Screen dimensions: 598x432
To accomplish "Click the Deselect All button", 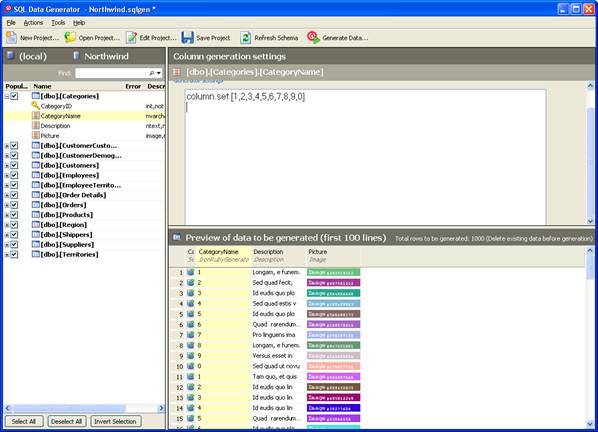I will [66, 421].
